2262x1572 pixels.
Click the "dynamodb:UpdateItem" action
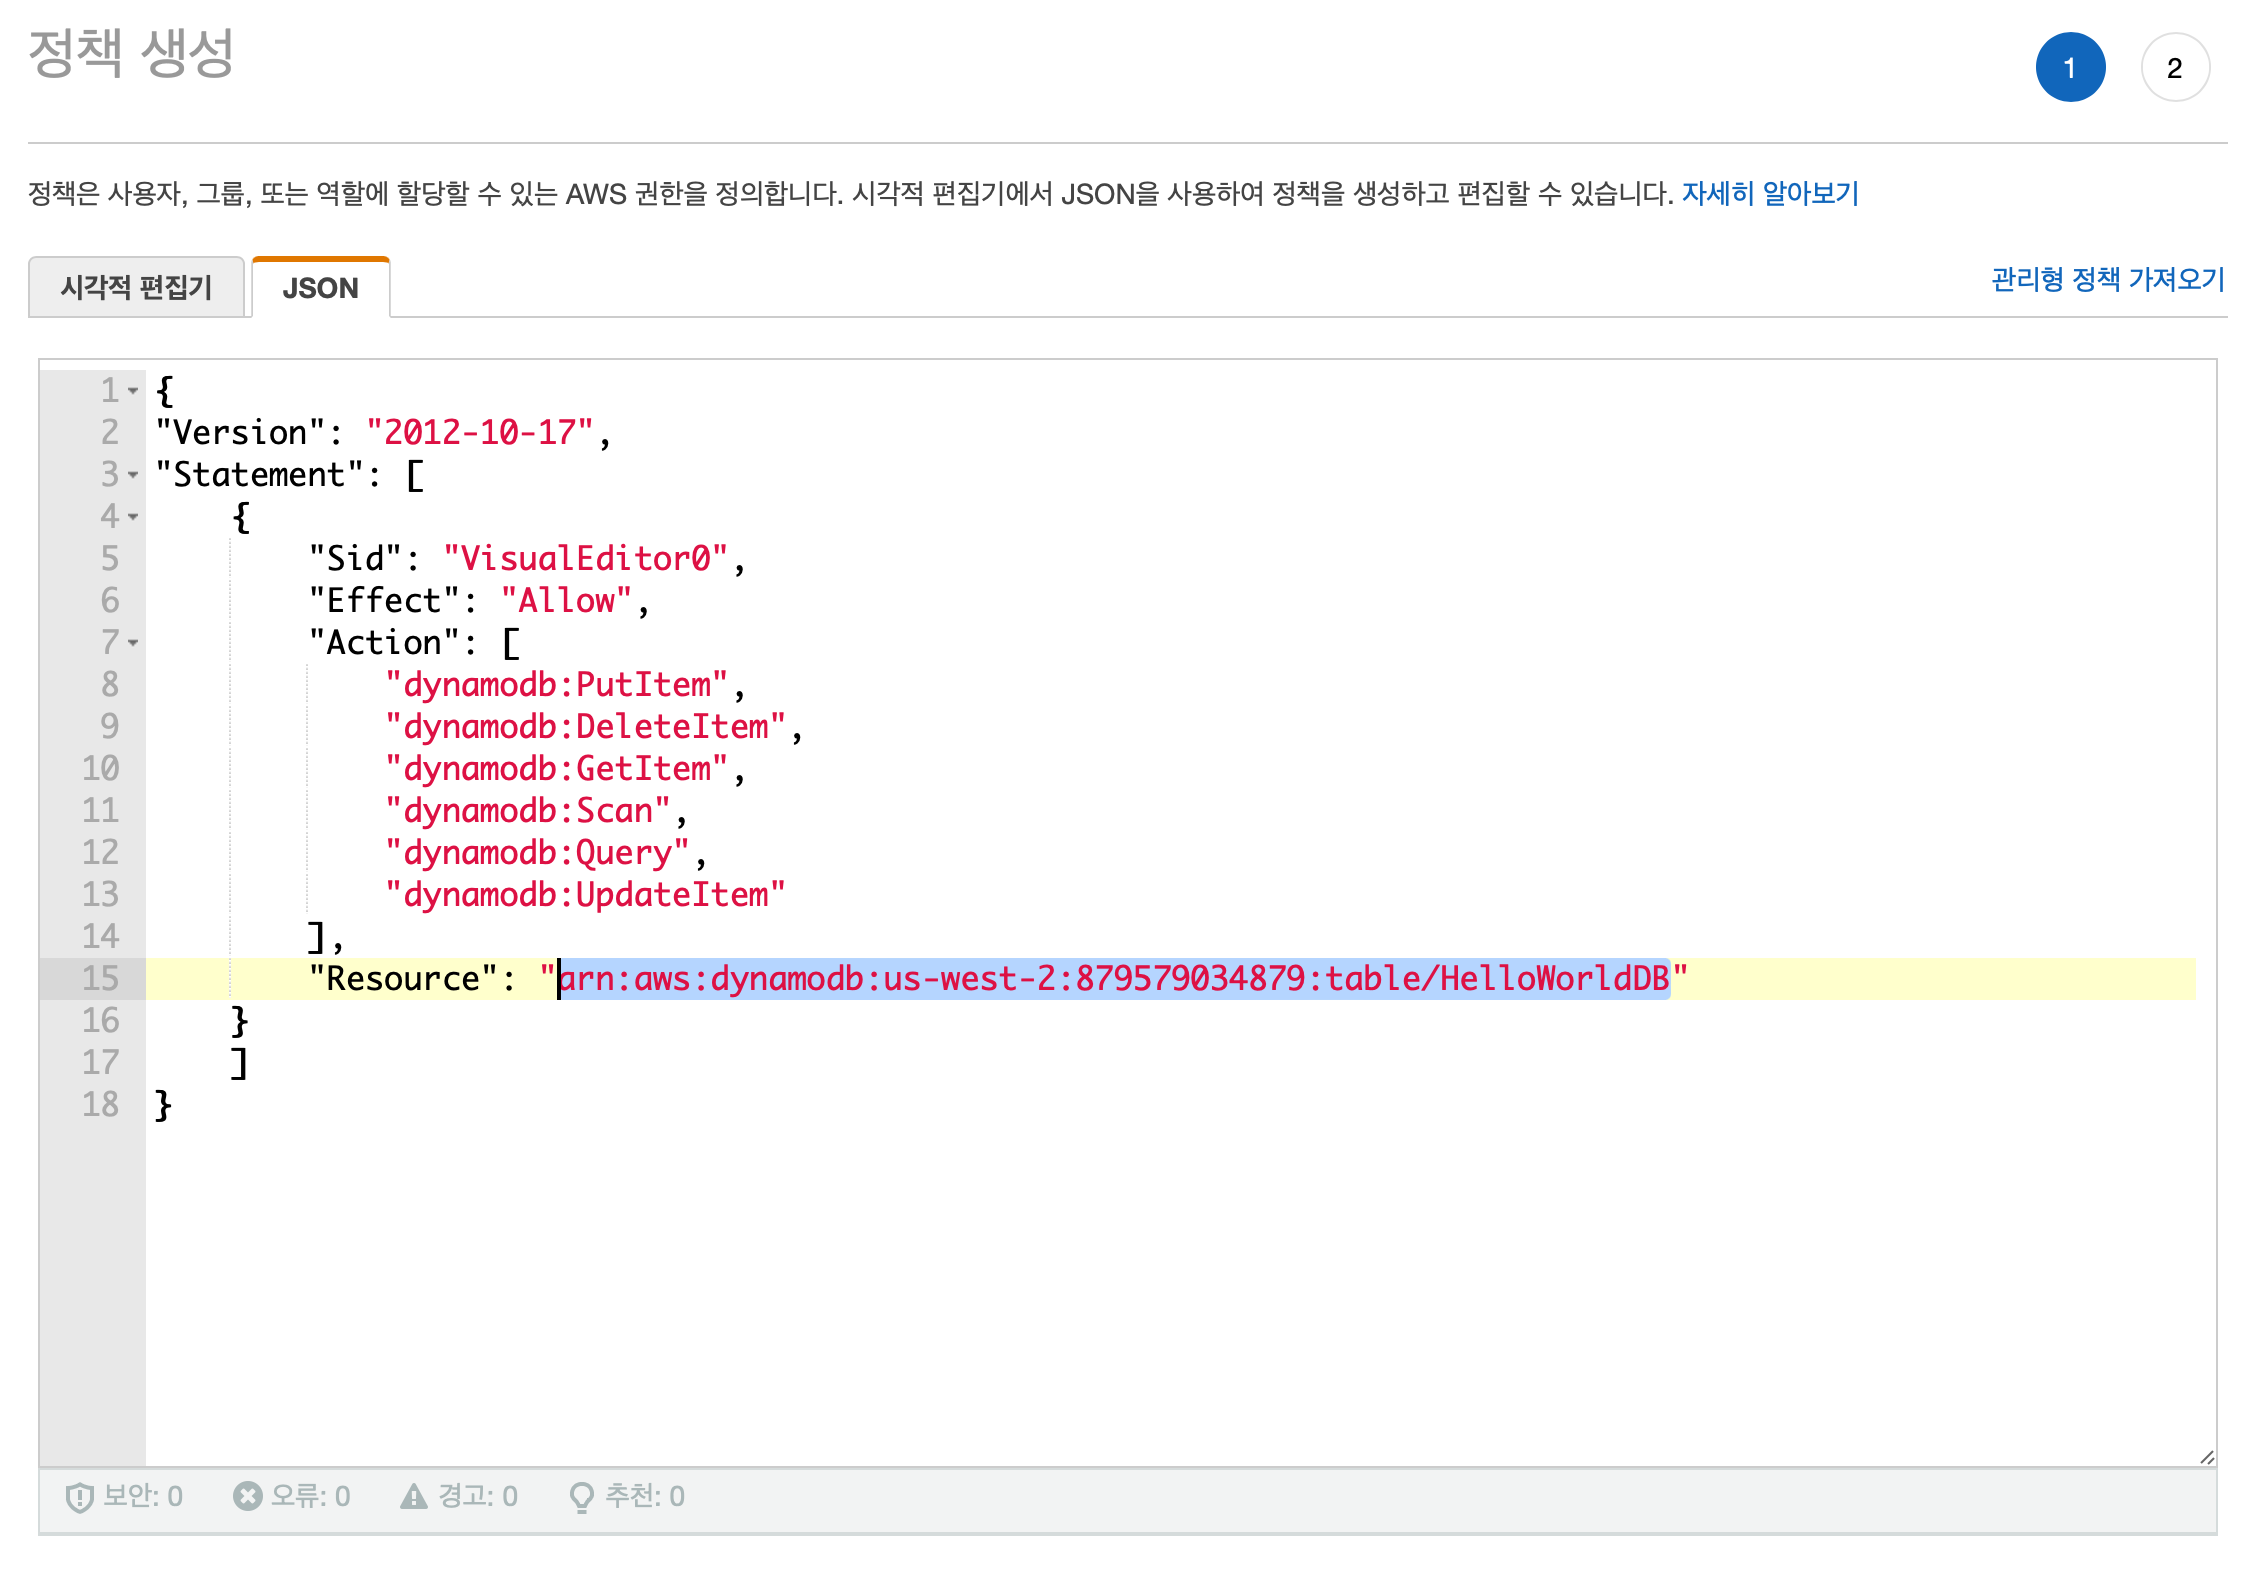585,895
